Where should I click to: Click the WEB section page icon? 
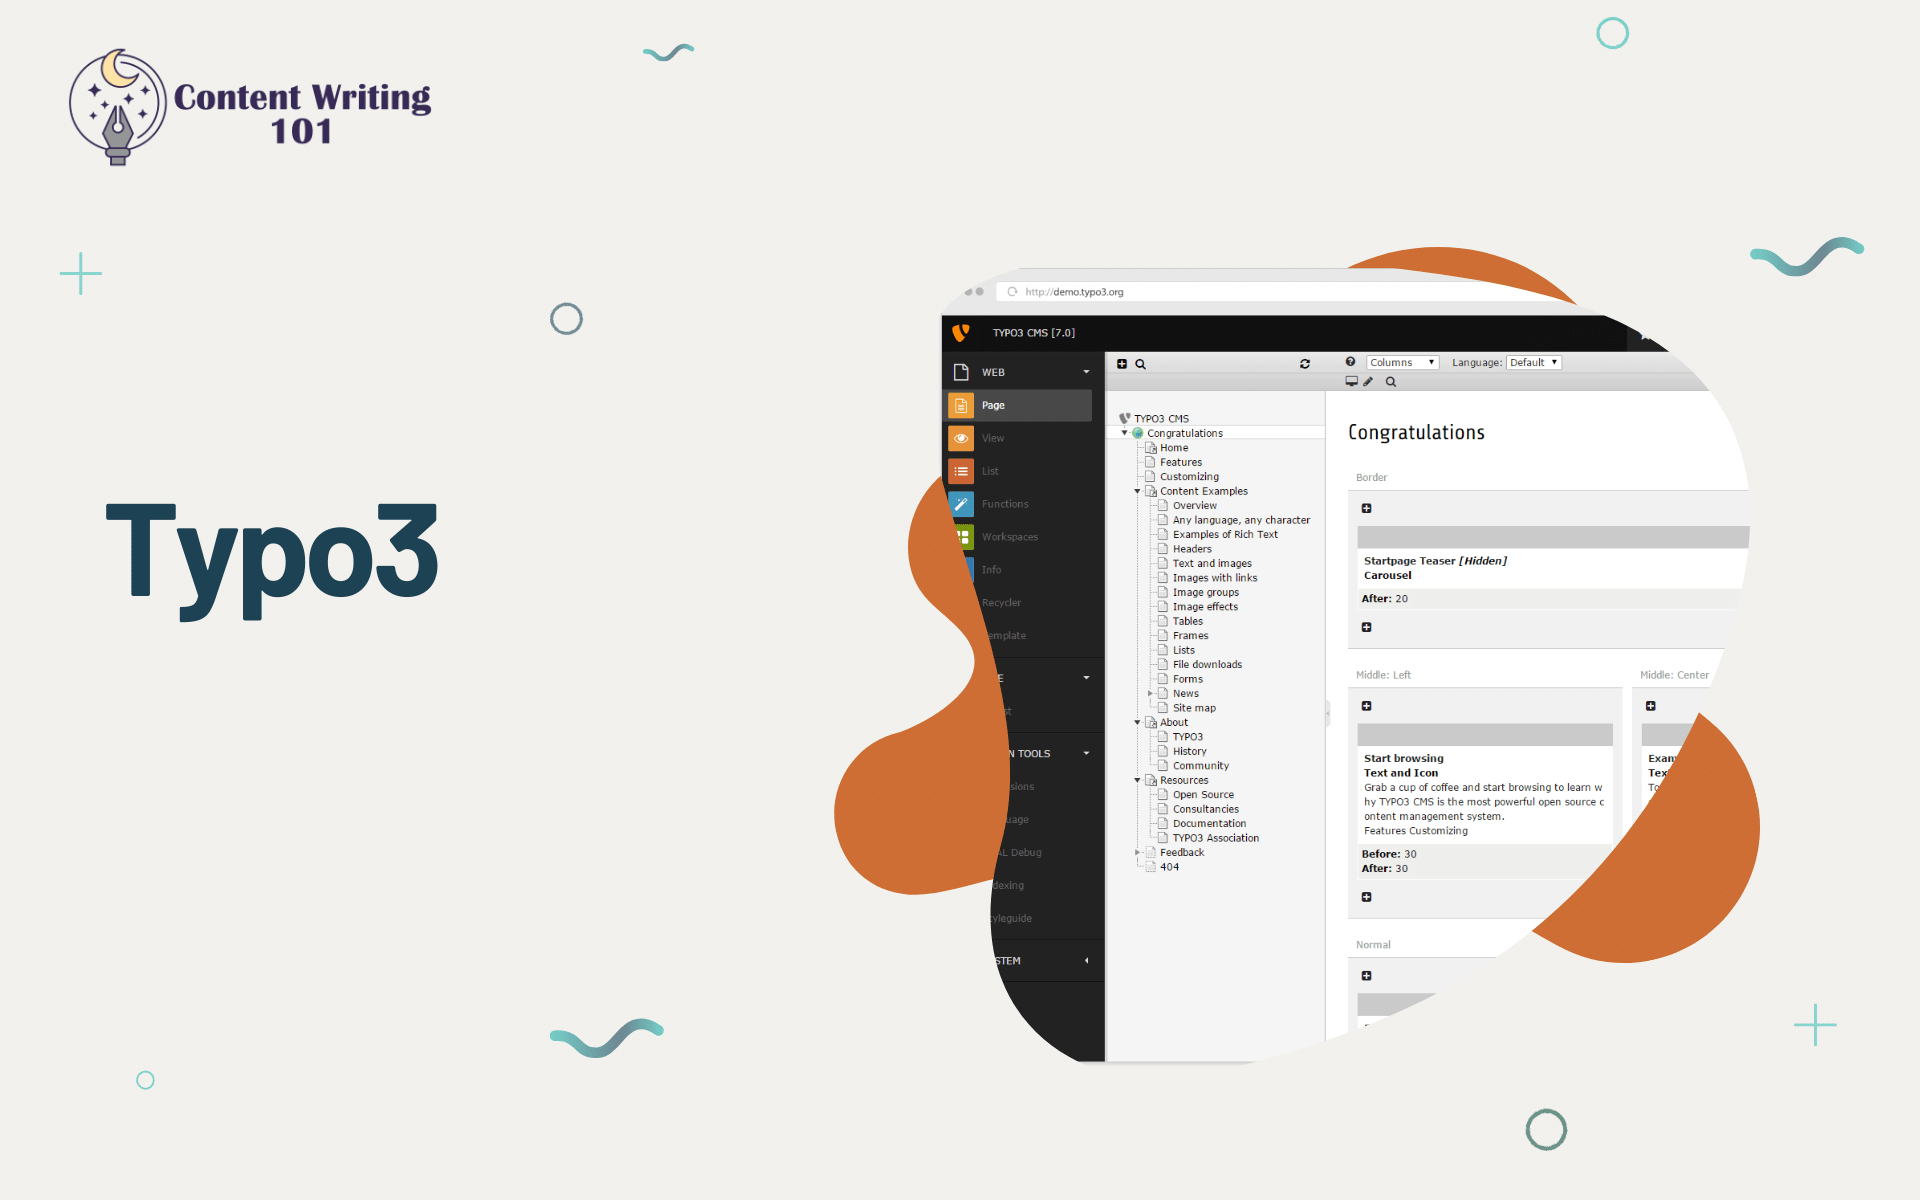(961, 372)
